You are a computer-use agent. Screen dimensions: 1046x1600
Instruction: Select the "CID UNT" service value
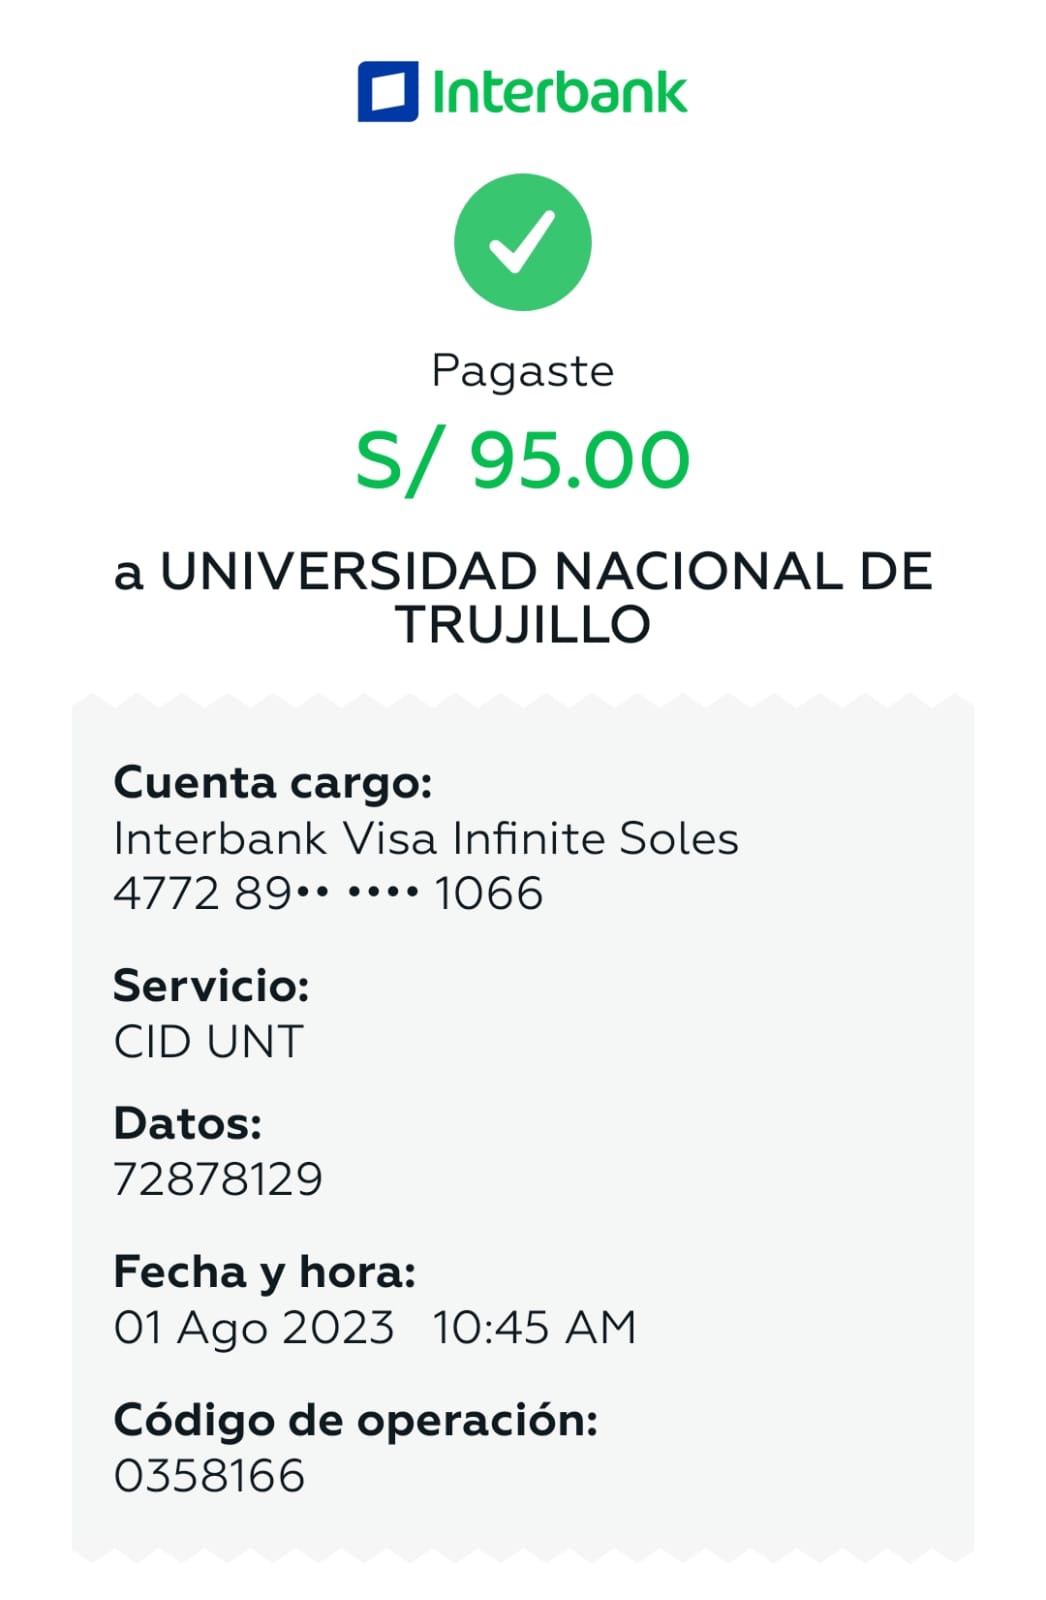208,1042
